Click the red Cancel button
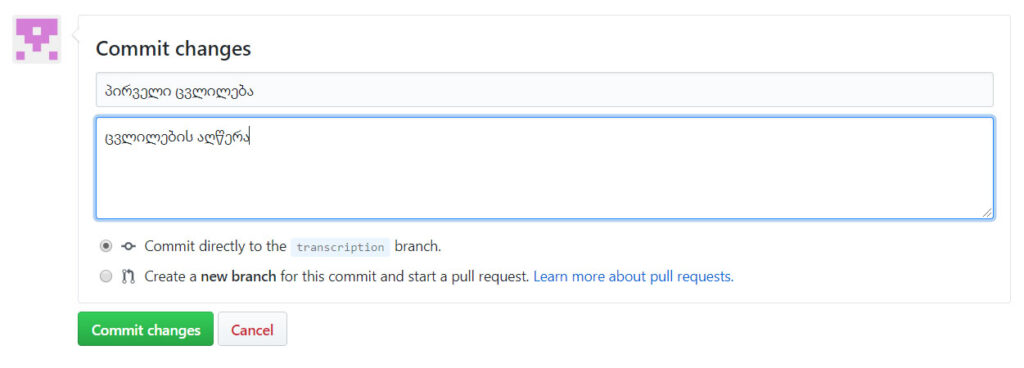 point(252,330)
